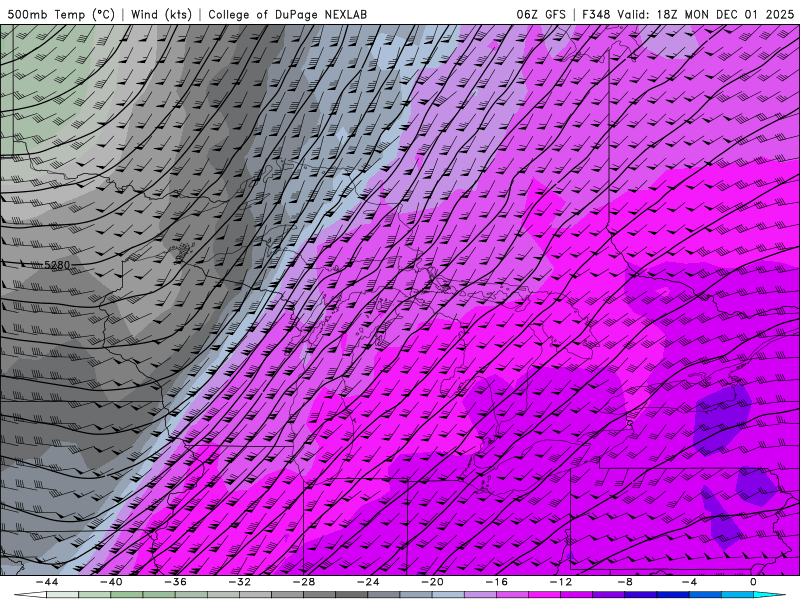Image resolution: width=800 pixels, height=600 pixels.
Task: Select the -40 colorbar label
Action: tap(111, 582)
